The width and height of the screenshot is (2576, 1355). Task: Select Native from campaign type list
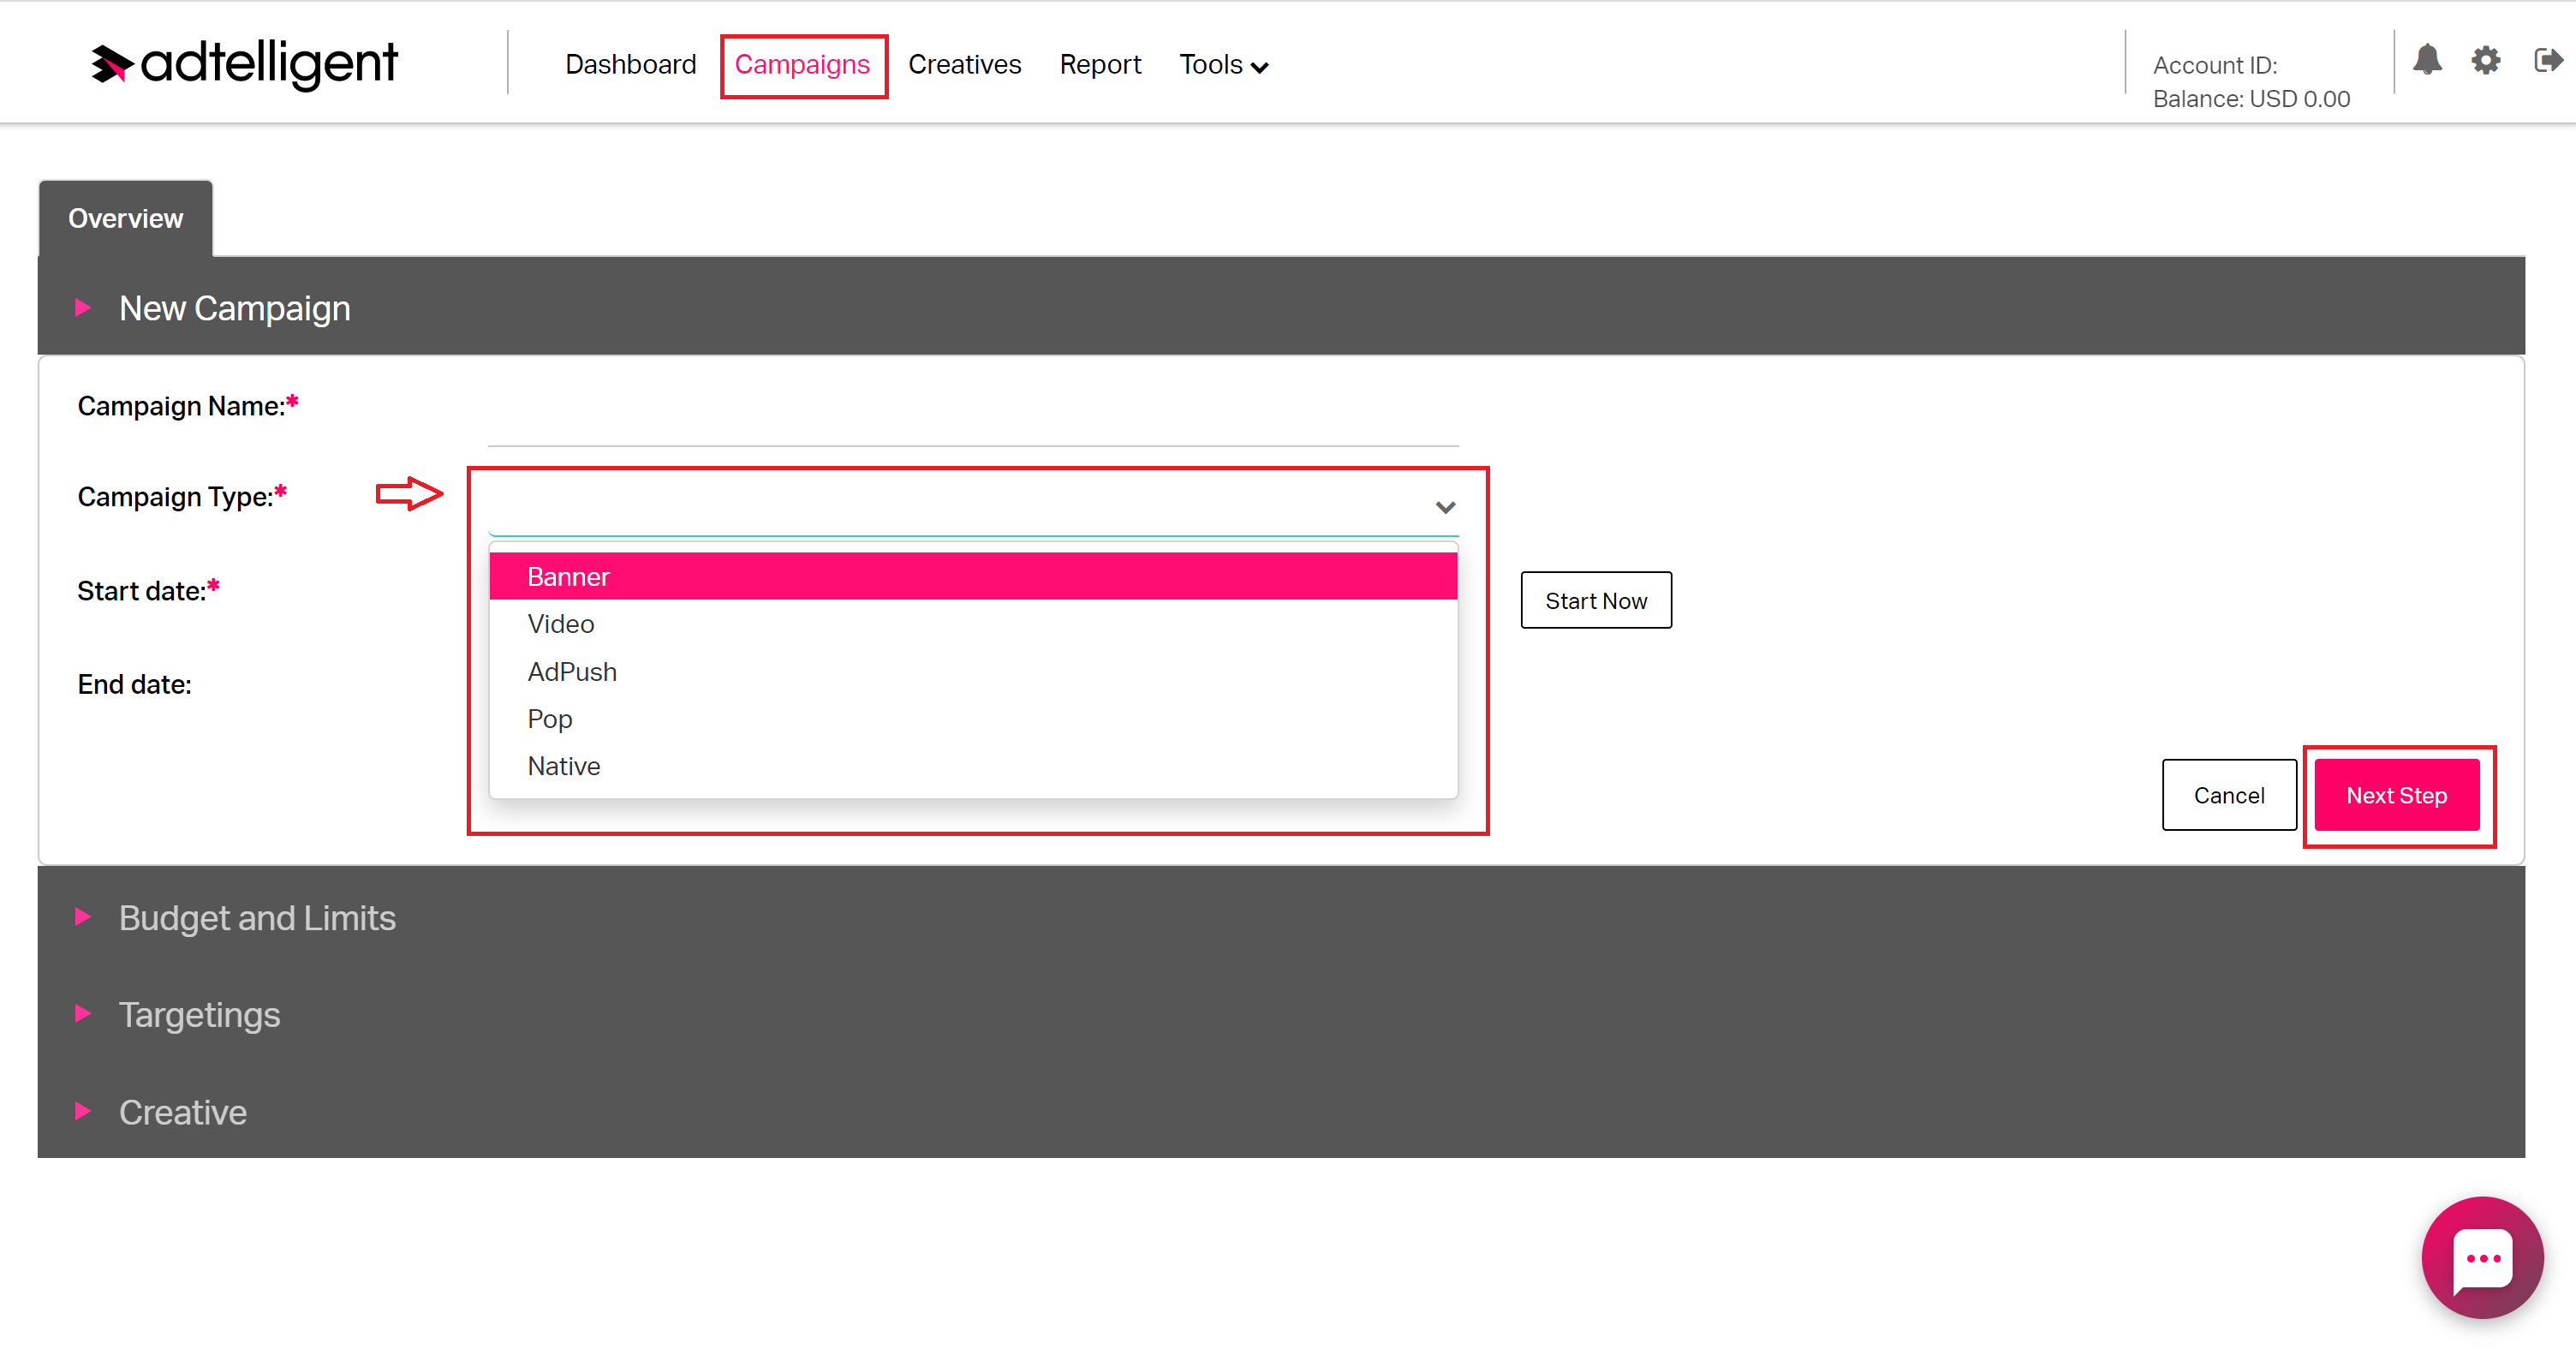563,765
